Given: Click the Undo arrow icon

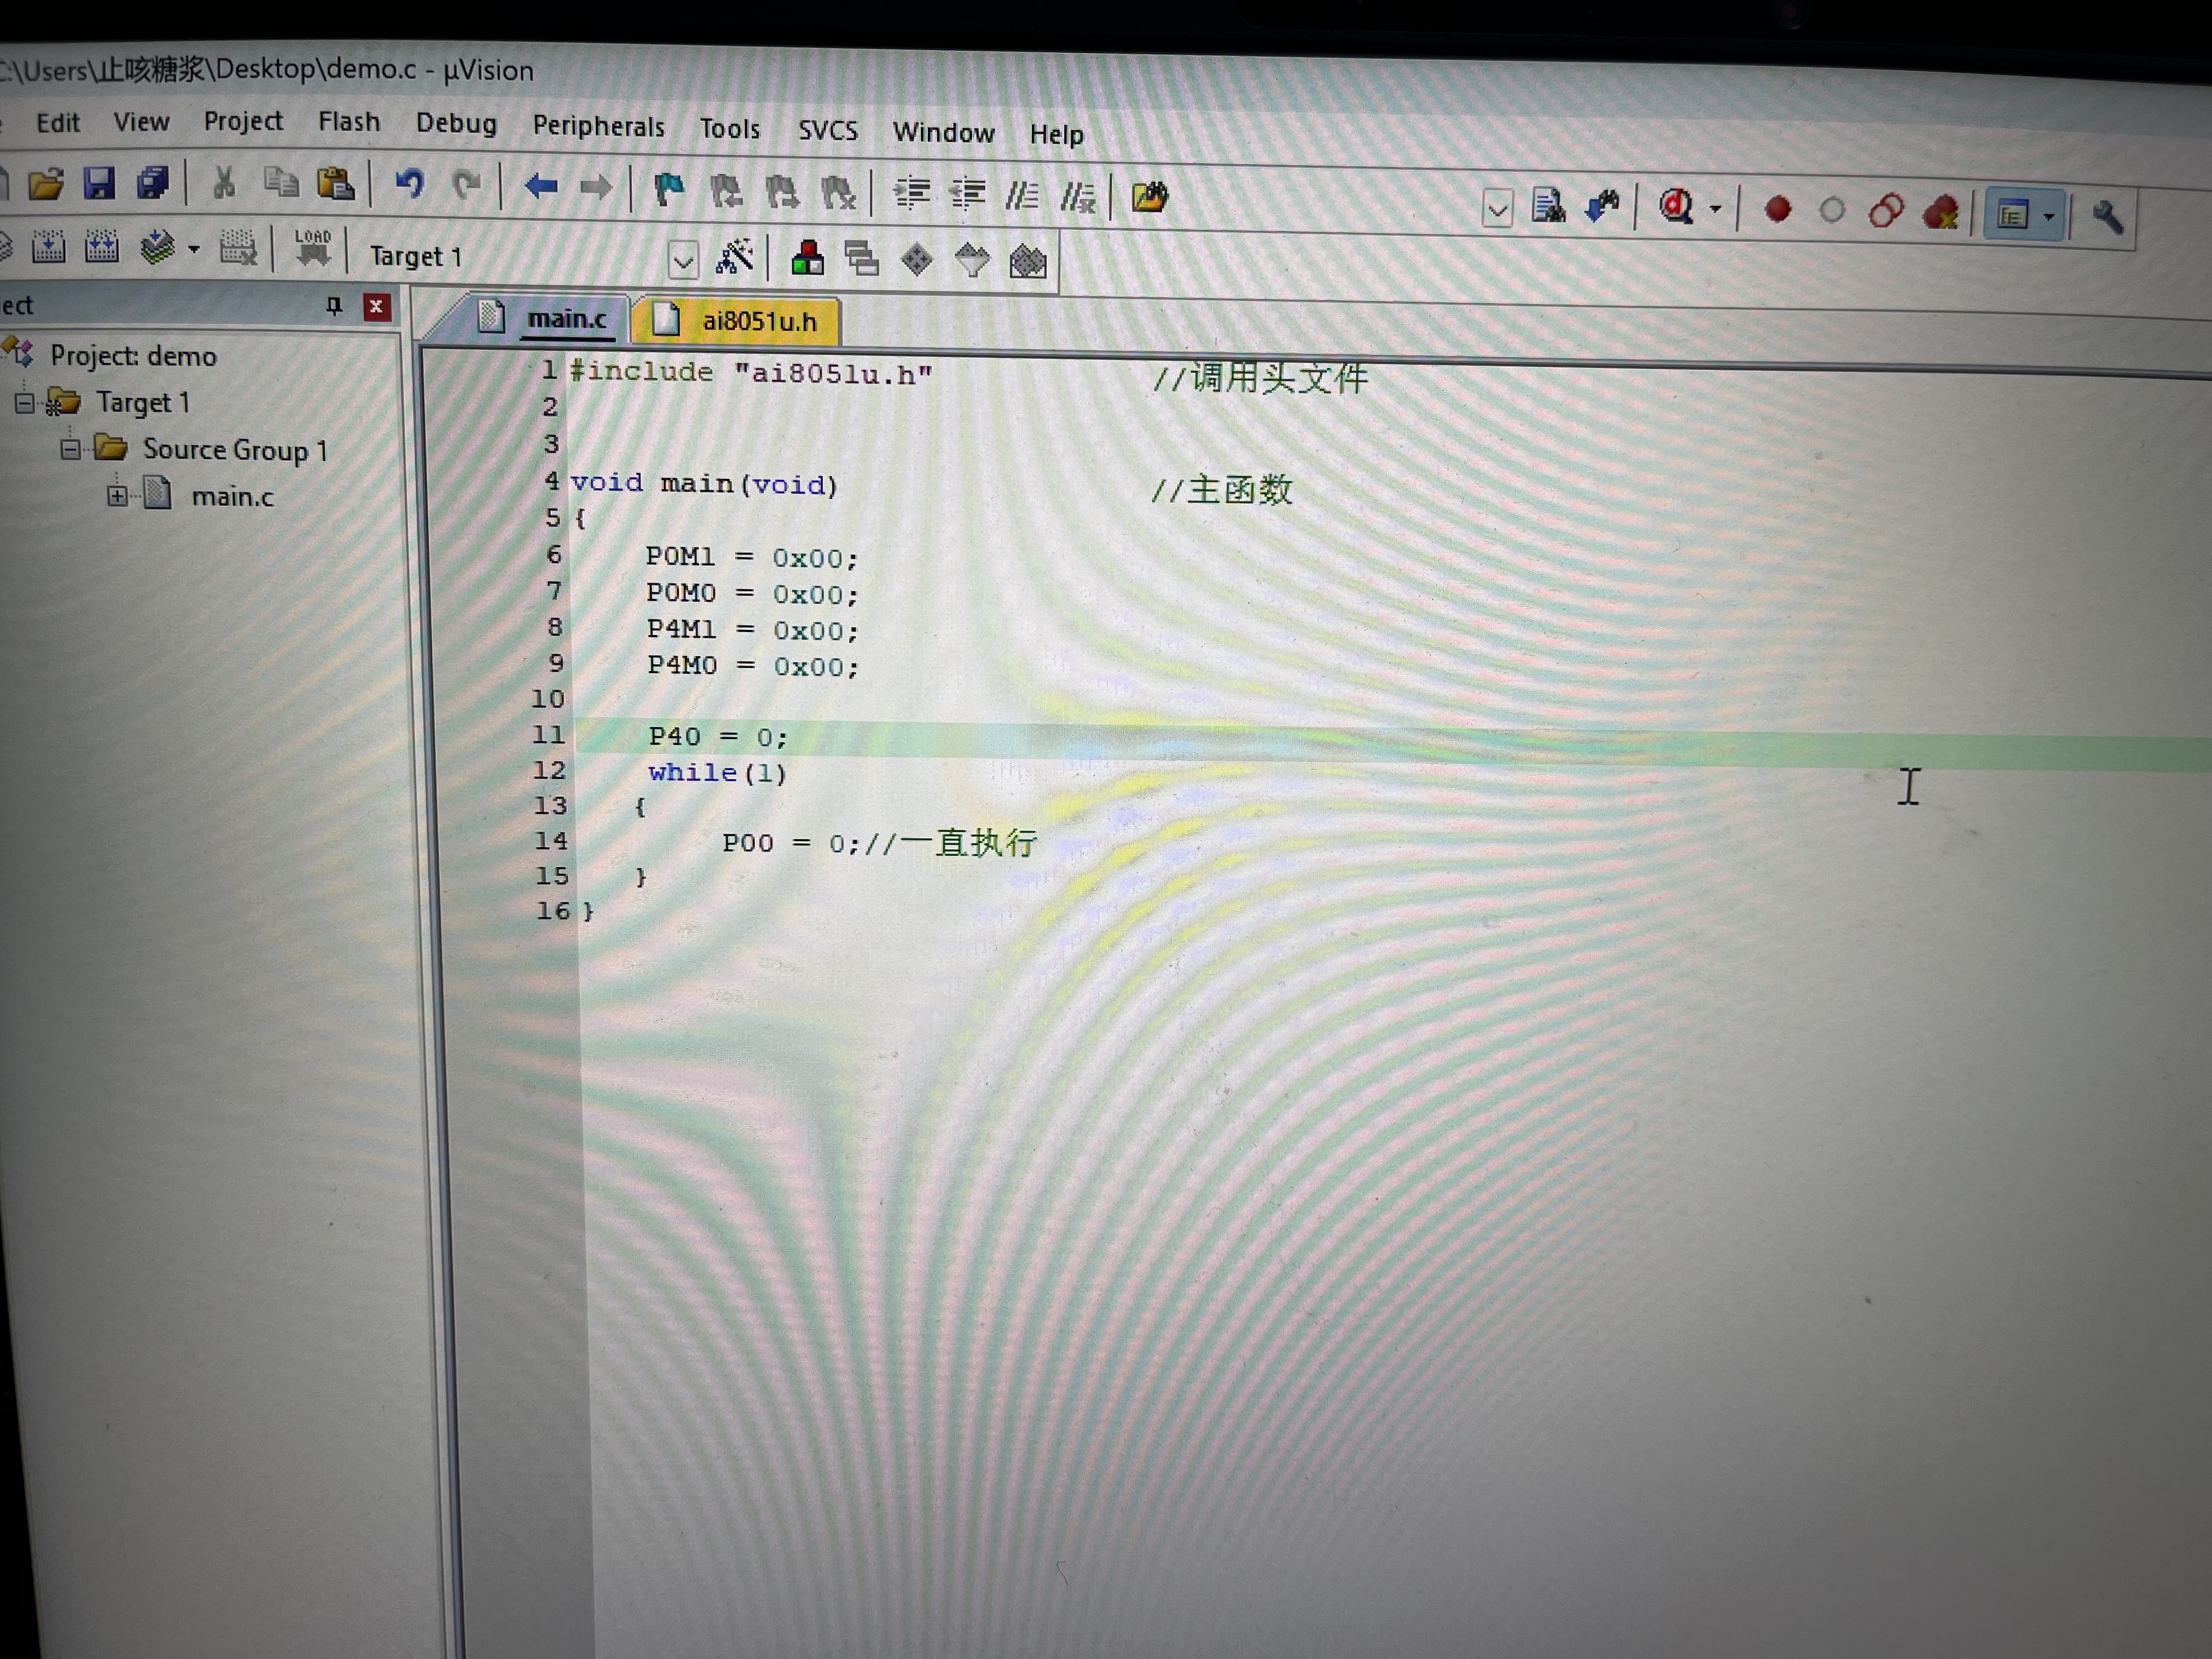Looking at the screenshot, I should 409,184.
